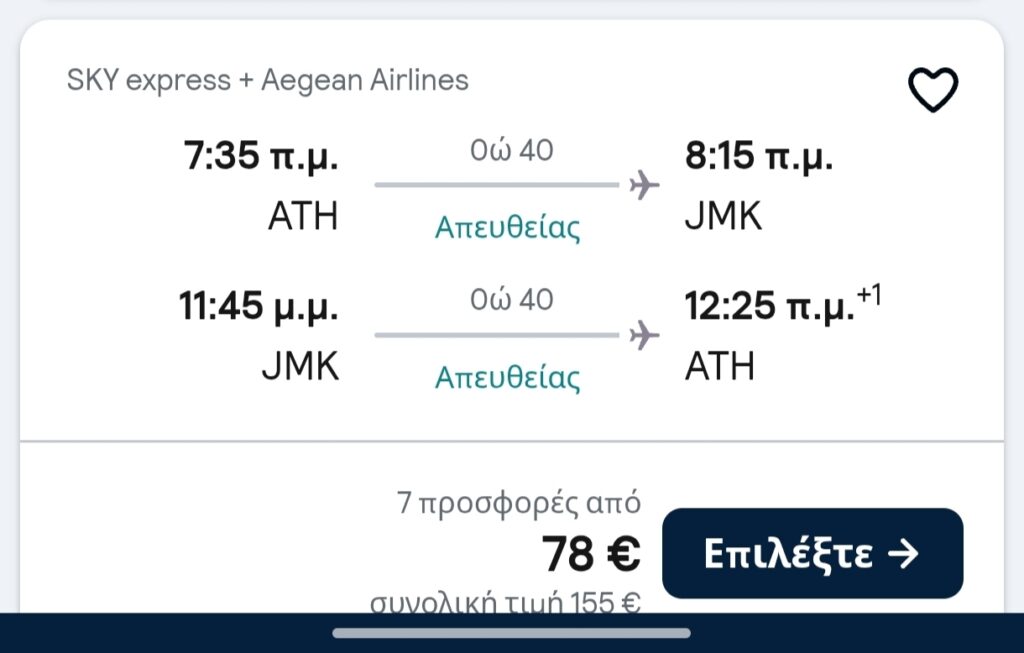Click the return Απευθείας direct label
Screen dimensions: 1024x653
[507, 378]
